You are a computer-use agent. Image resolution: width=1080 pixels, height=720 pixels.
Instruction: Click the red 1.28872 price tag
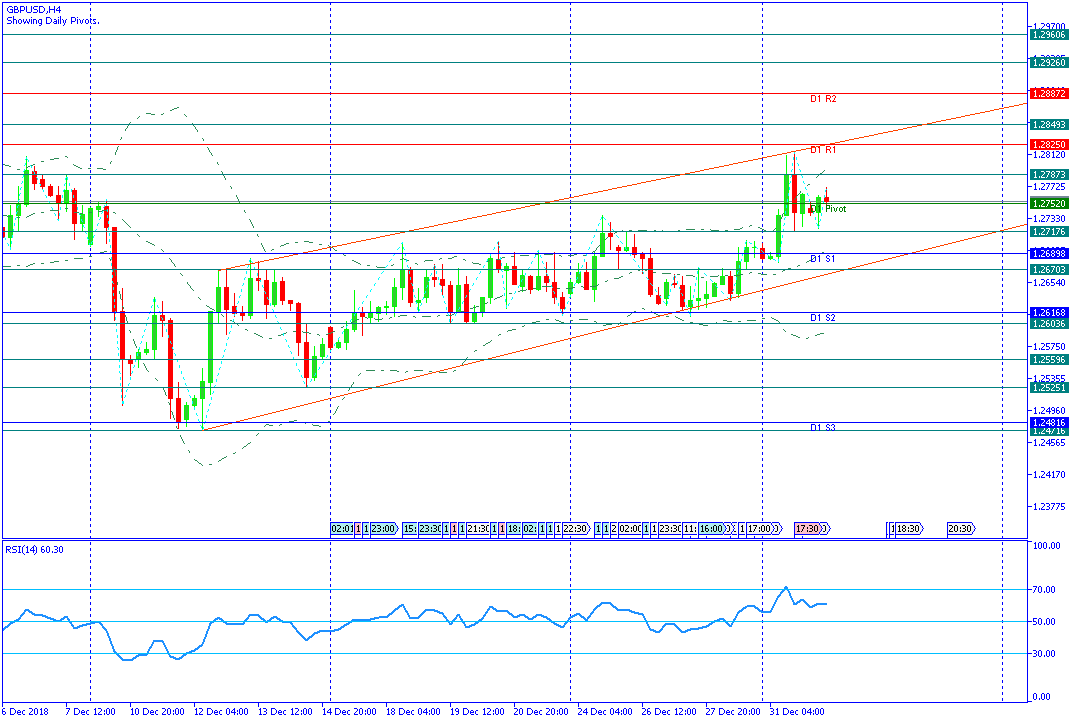[x=1049, y=94]
